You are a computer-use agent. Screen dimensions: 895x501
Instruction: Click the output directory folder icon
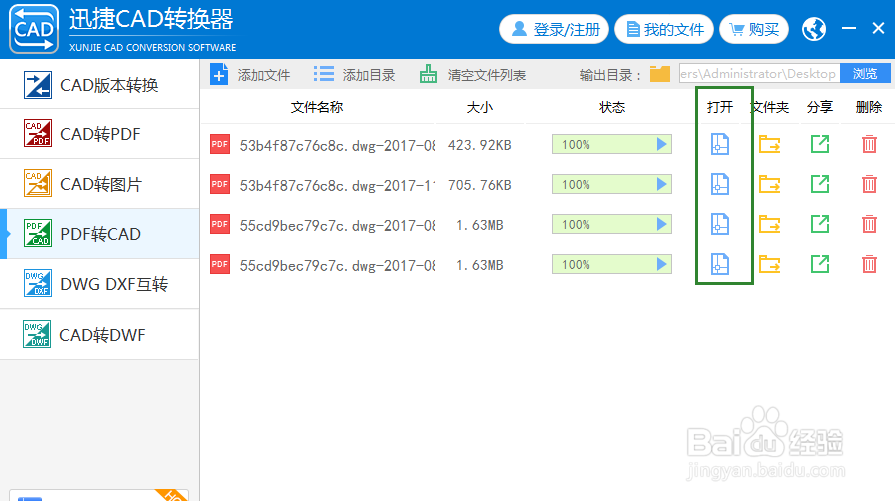point(660,74)
